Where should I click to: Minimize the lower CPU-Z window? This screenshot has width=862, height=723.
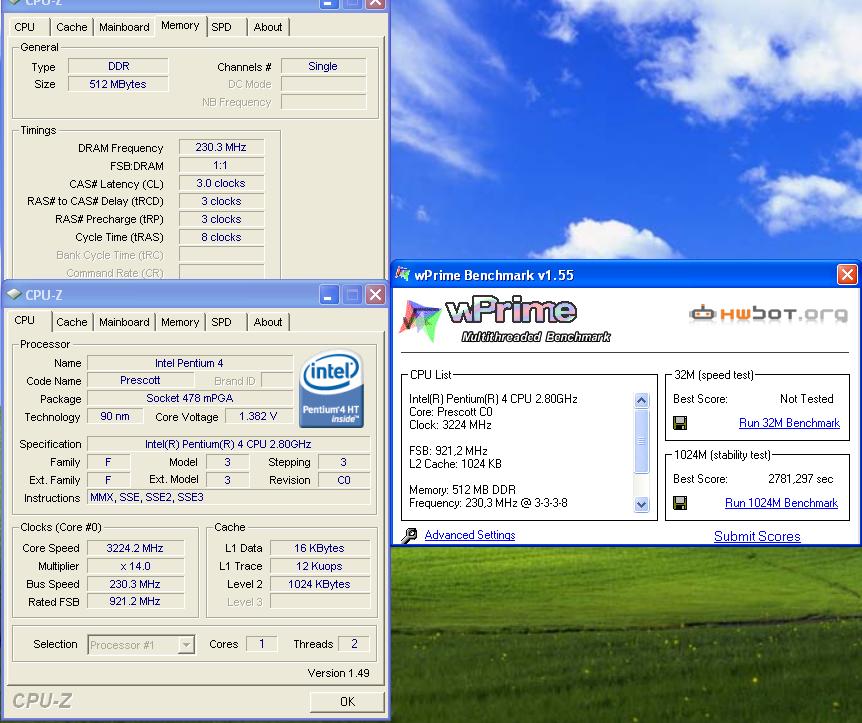click(328, 295)
